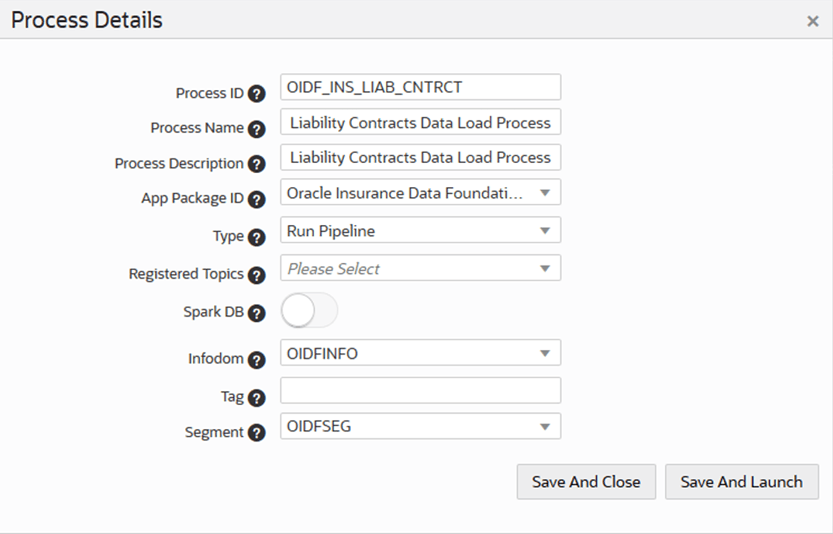
Task: Close the Process Details dialog
Action: 812,21
